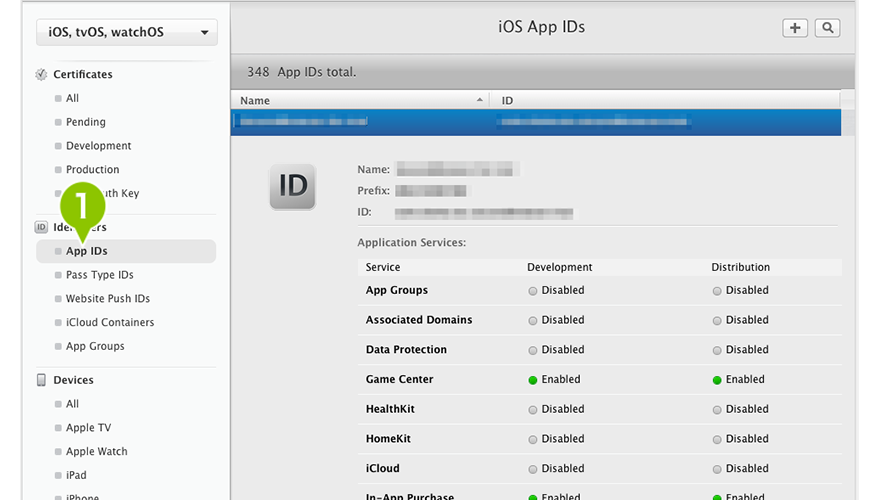Select the highlighted App ID row

536,122
